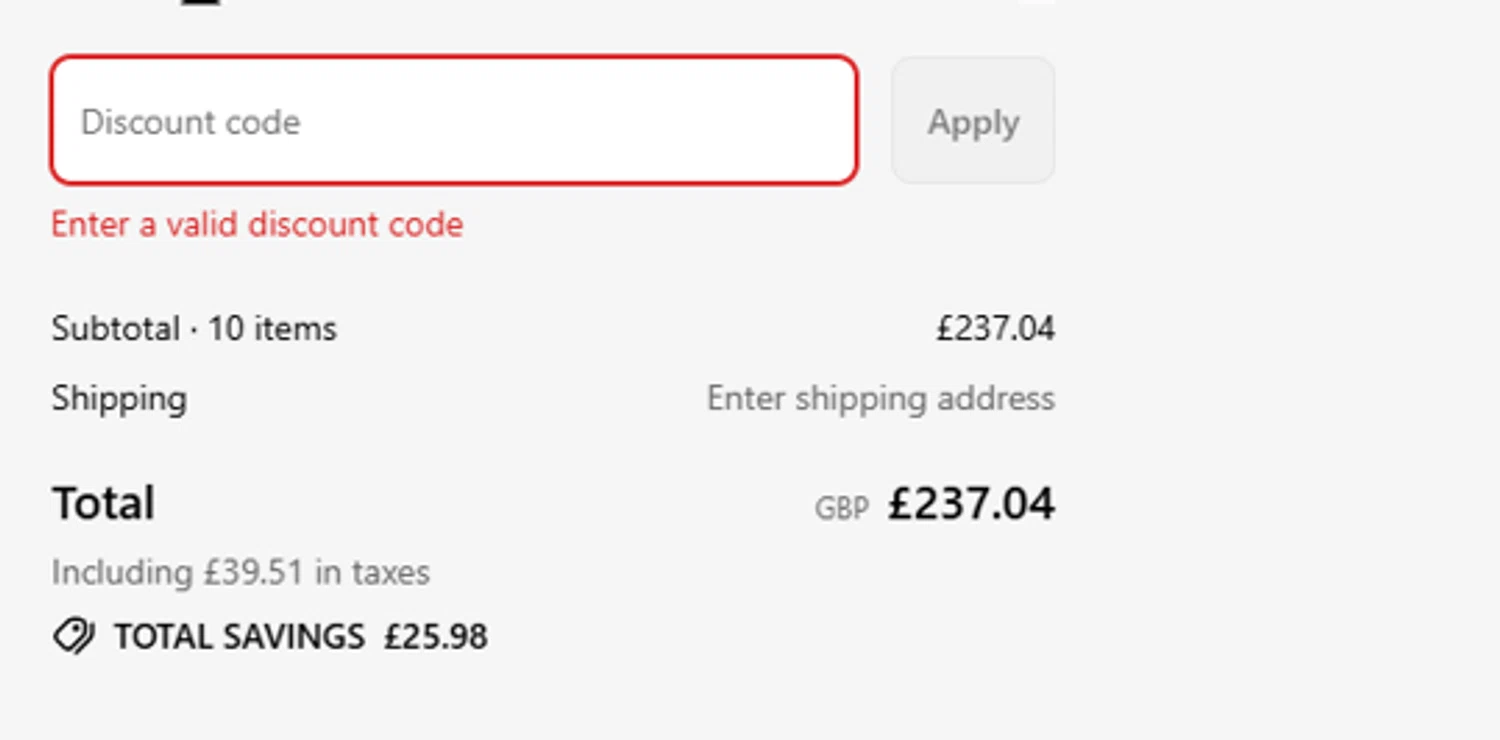Click the £25.98 savings amount
This screenshot has height=740, width=1500.
[x=436, y=636]
